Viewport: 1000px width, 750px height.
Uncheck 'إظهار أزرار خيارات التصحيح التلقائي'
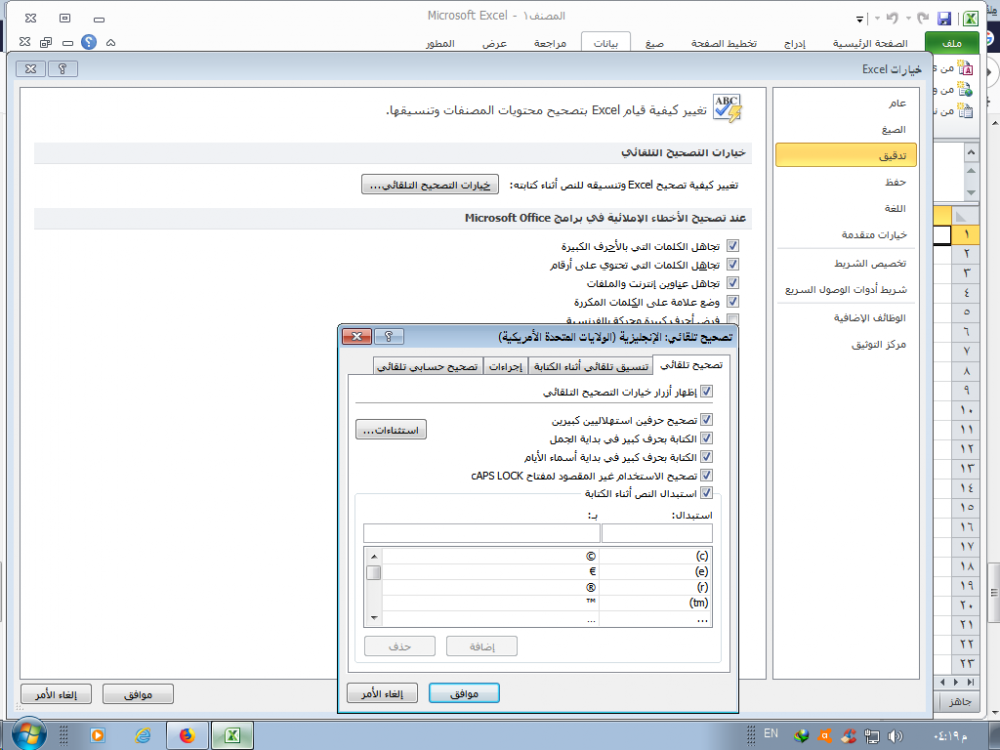click(706, 392)
